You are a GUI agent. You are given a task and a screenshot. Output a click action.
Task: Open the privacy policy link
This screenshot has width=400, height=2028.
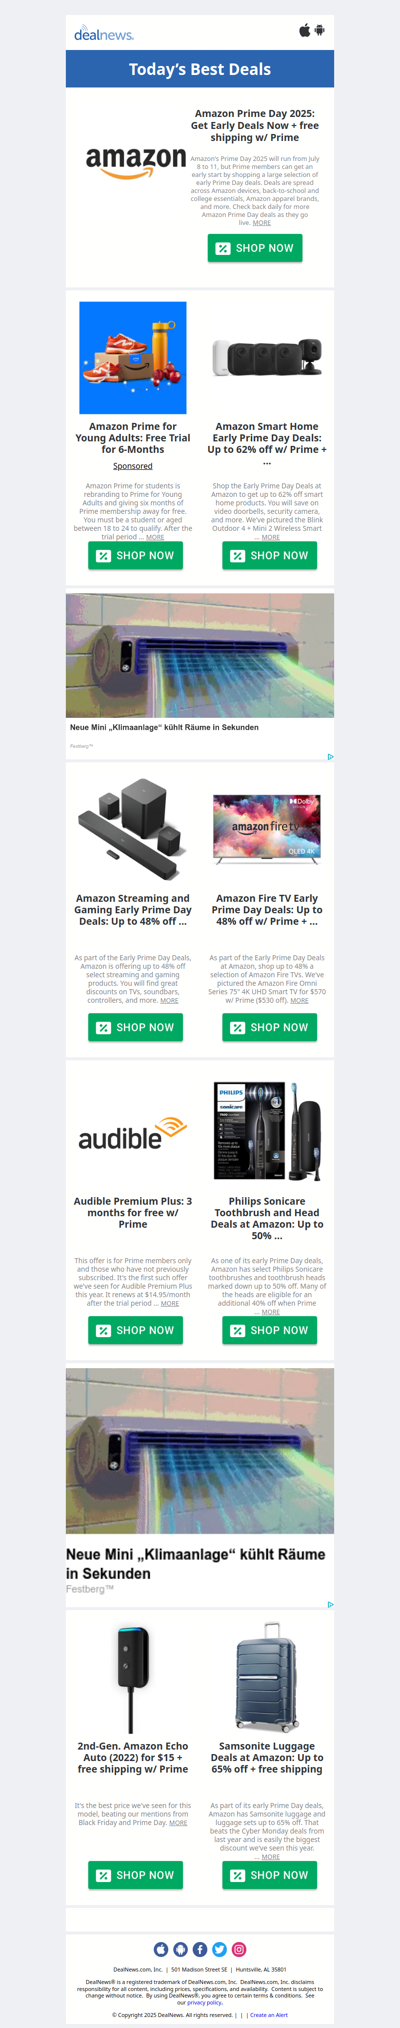coord(204,2002)
